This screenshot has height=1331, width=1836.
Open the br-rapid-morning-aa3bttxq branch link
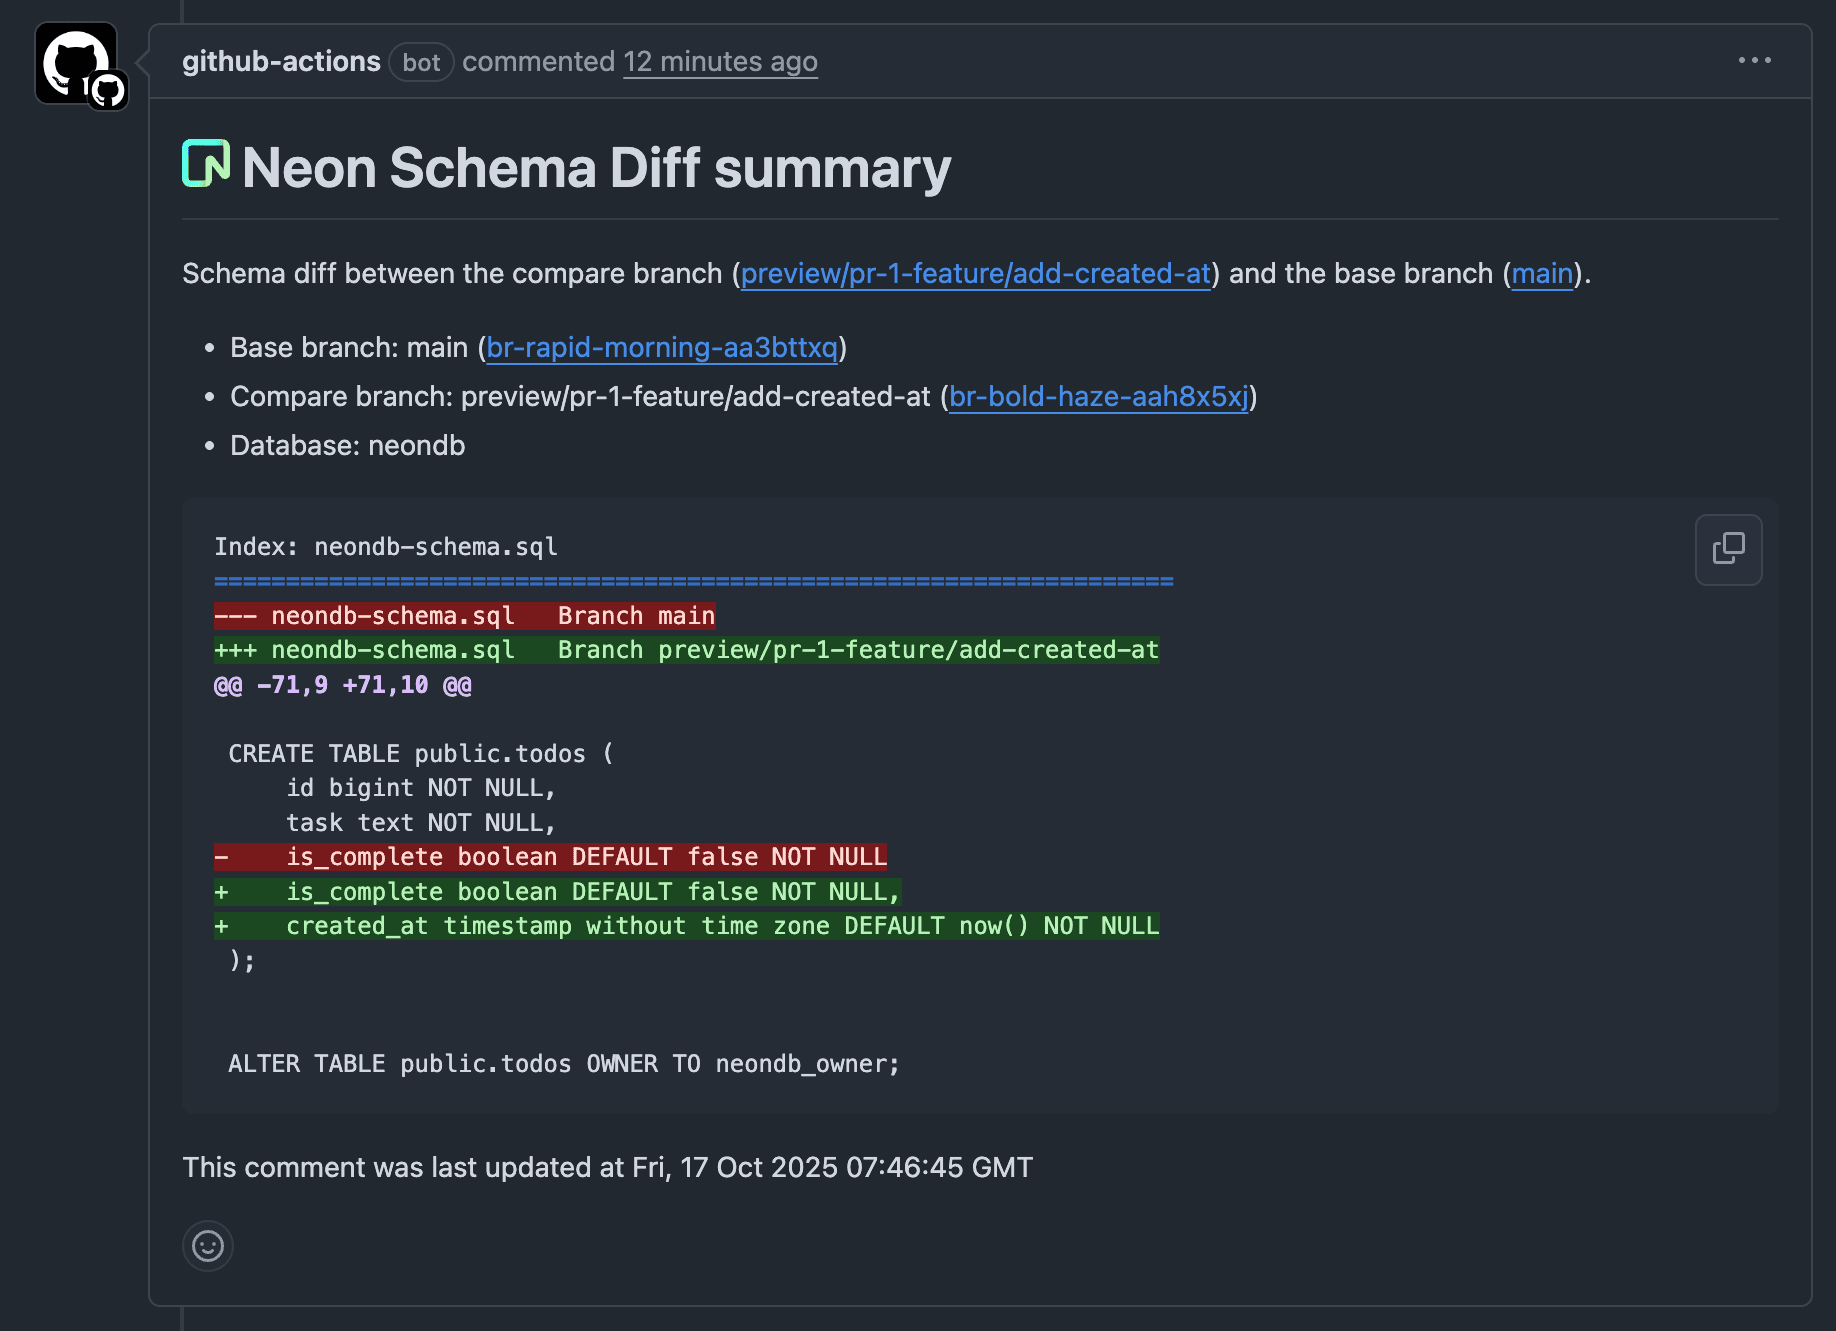[x=662, y=348]
